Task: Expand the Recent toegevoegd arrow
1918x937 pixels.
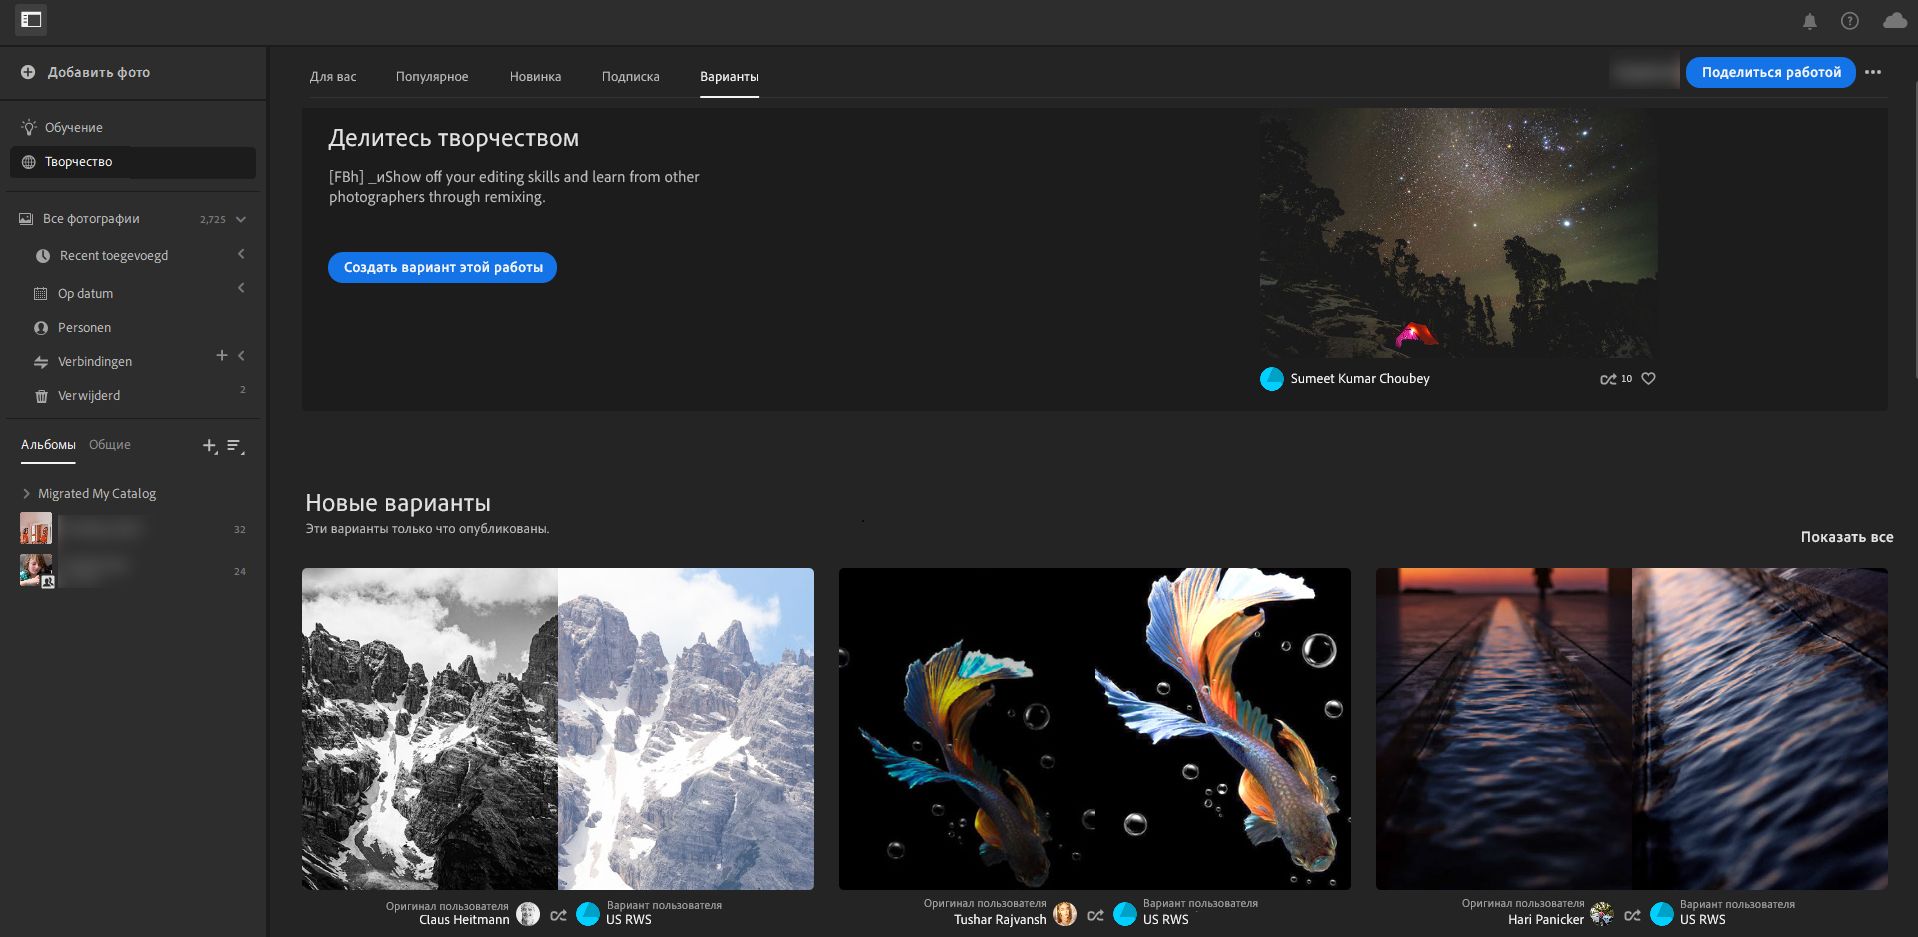Action: coord(241,254)
